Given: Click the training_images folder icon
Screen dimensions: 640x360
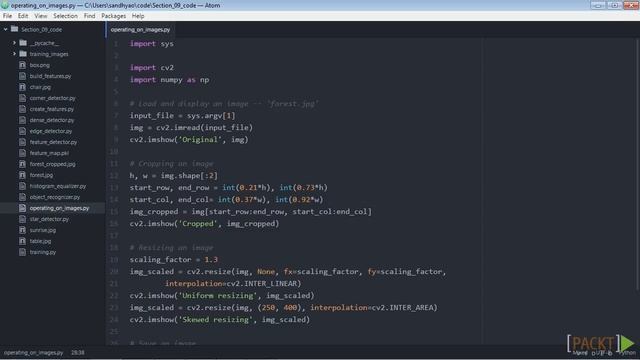Looking at the screenshot, I should [23, 54].
